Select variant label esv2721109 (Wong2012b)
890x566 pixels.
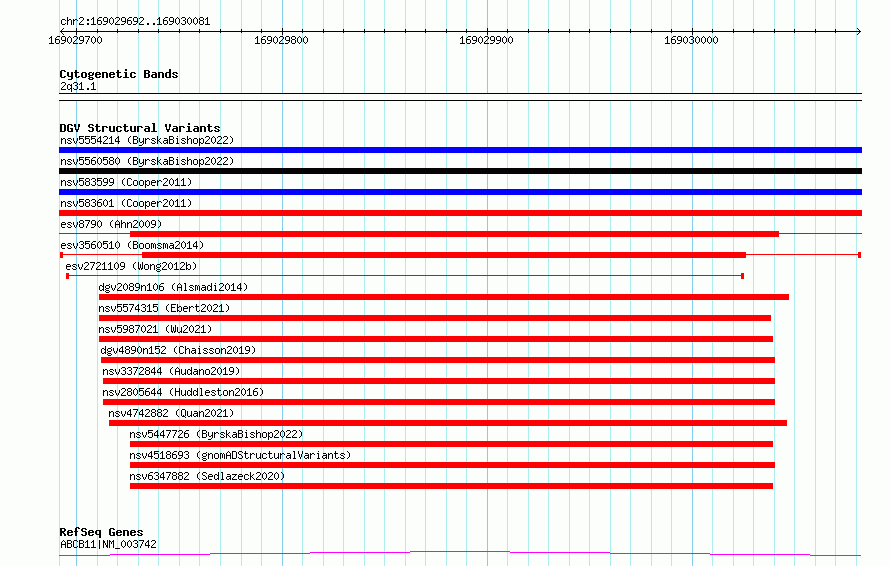tap(131, 266)
